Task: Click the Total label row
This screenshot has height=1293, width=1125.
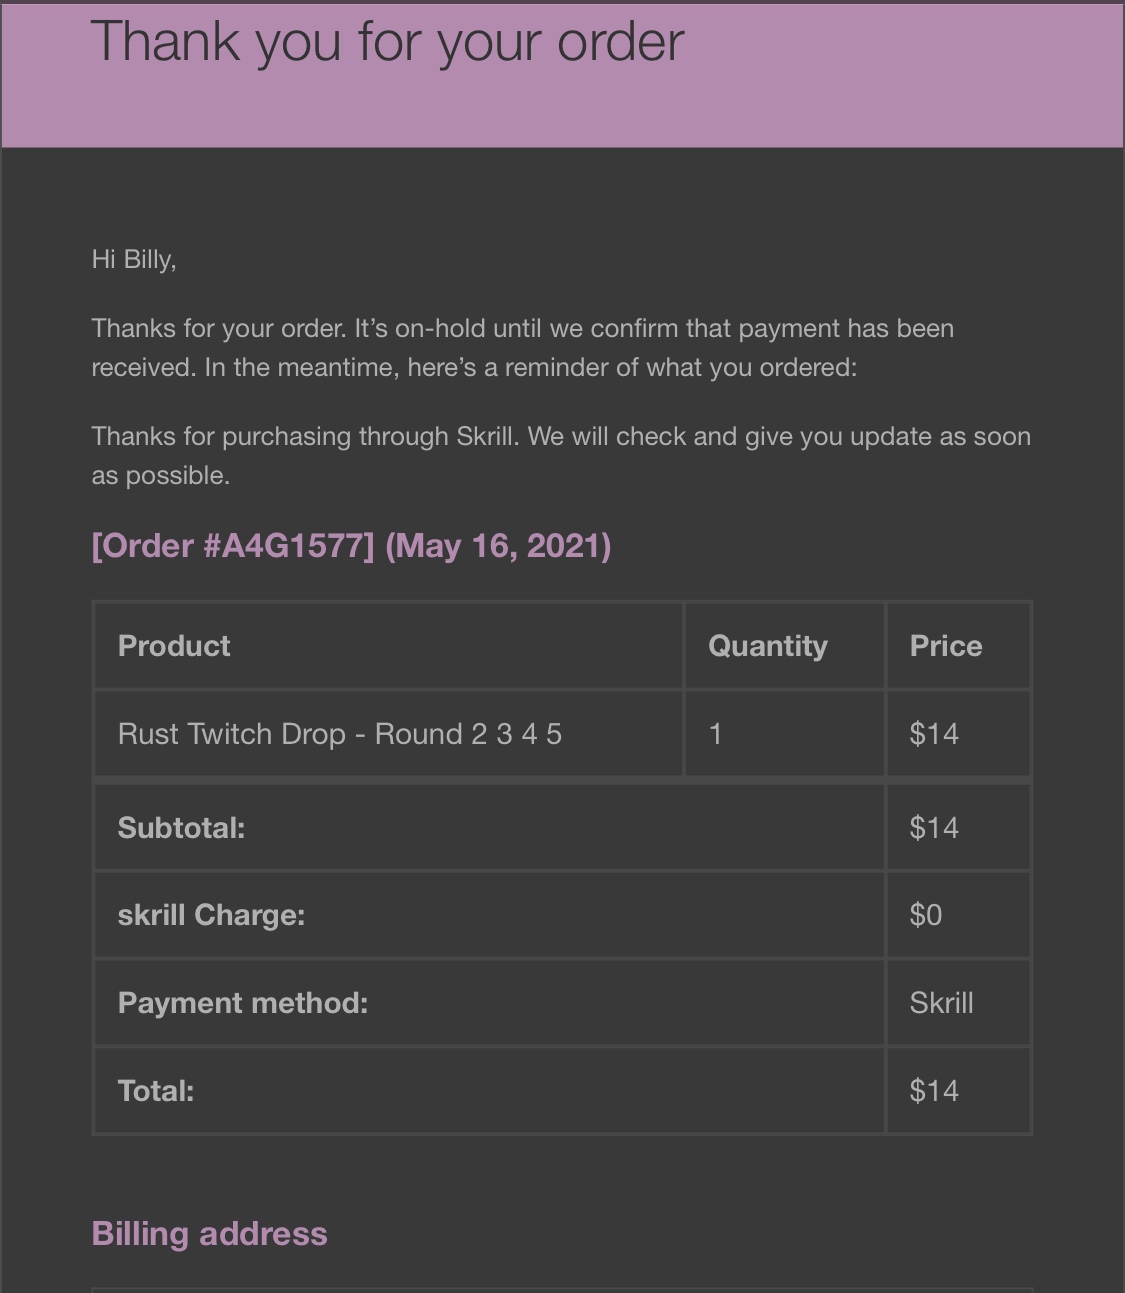Action: coord(489,1090)
